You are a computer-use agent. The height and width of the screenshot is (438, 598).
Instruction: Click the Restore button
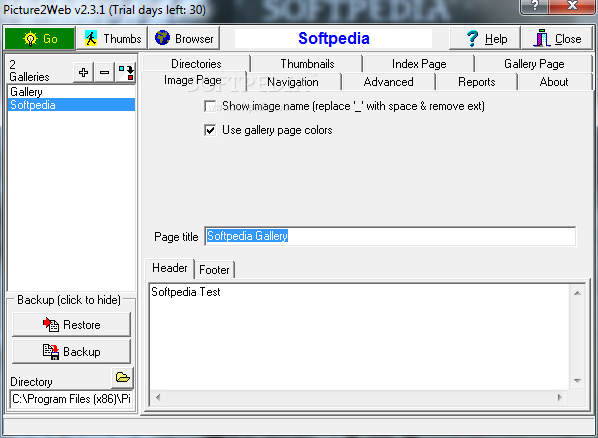(x=71, y=325)
